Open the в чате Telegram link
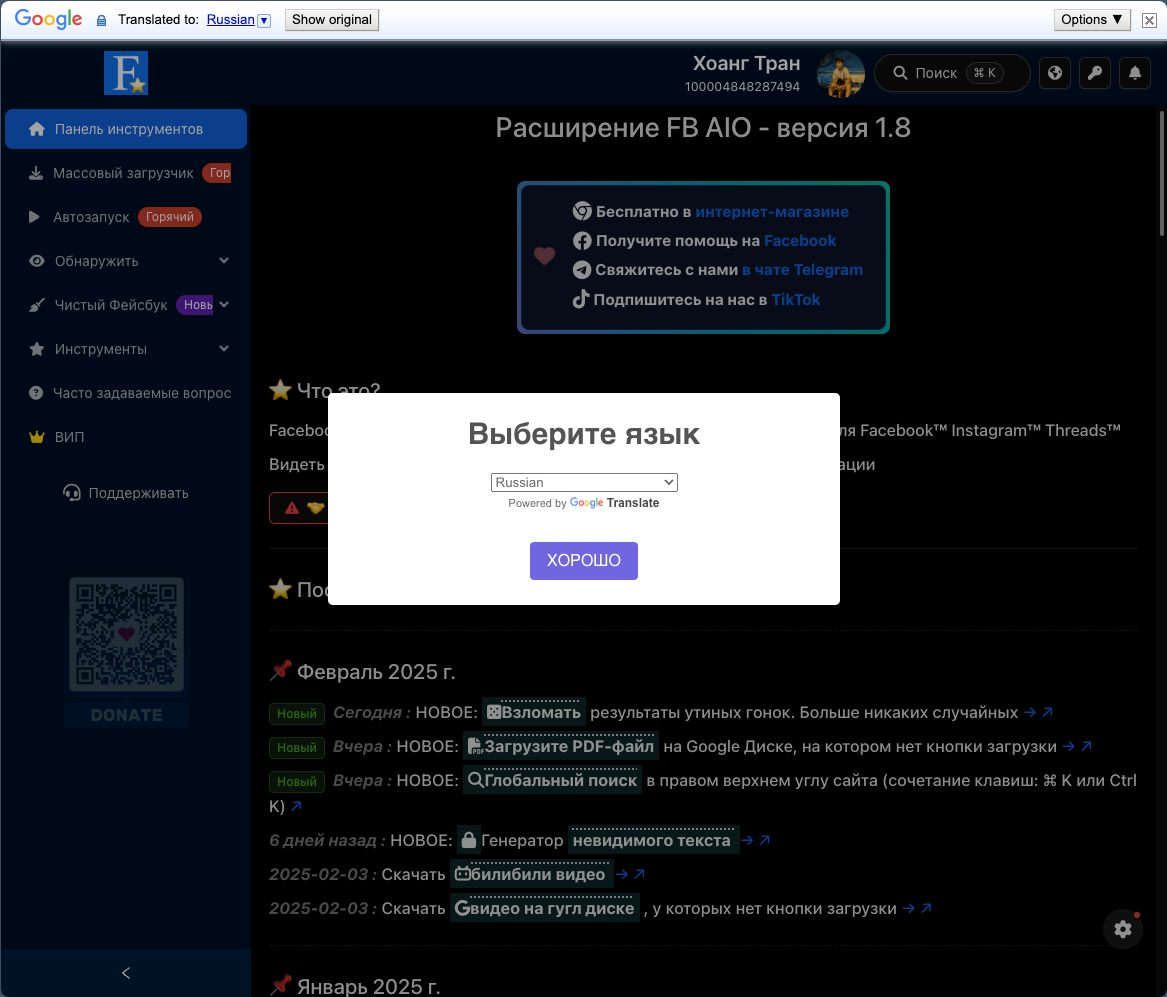This screenshot has width=1167, height=997. (x=802, y=269)
